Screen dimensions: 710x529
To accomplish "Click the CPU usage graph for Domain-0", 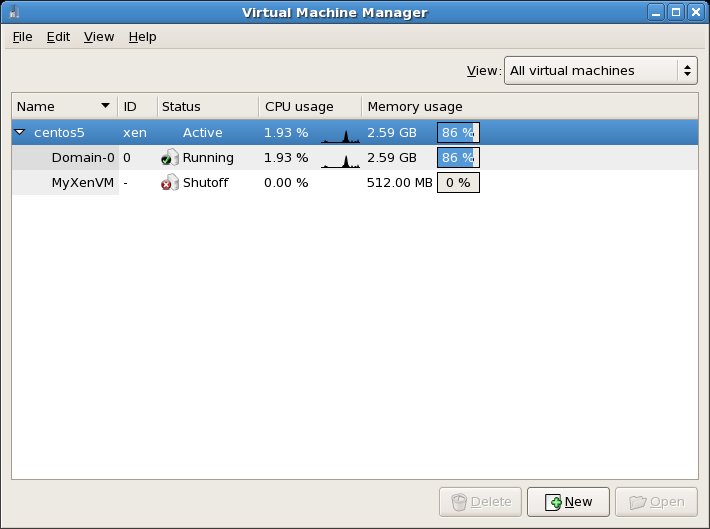I will 340,158.
